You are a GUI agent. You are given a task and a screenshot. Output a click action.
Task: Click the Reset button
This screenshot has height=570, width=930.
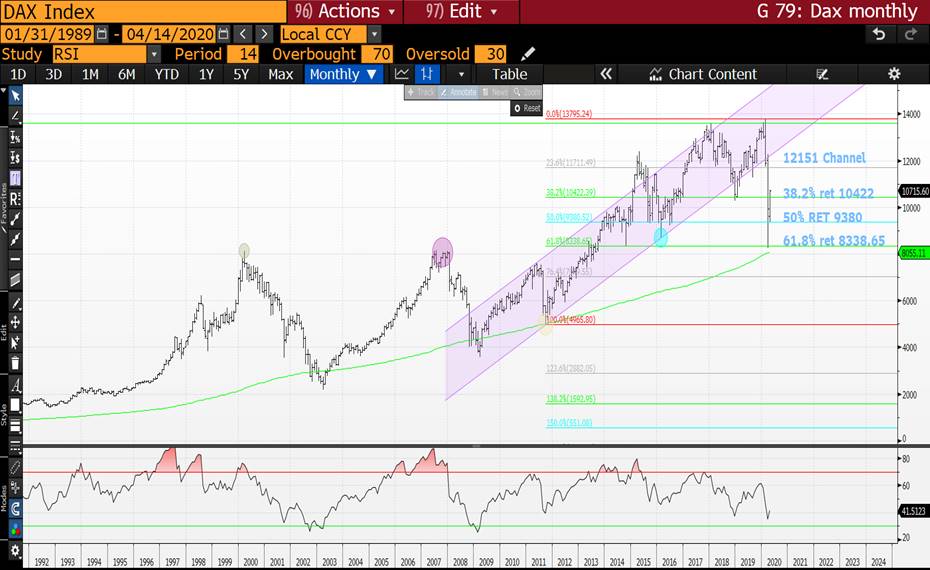(x=527, y=108)
